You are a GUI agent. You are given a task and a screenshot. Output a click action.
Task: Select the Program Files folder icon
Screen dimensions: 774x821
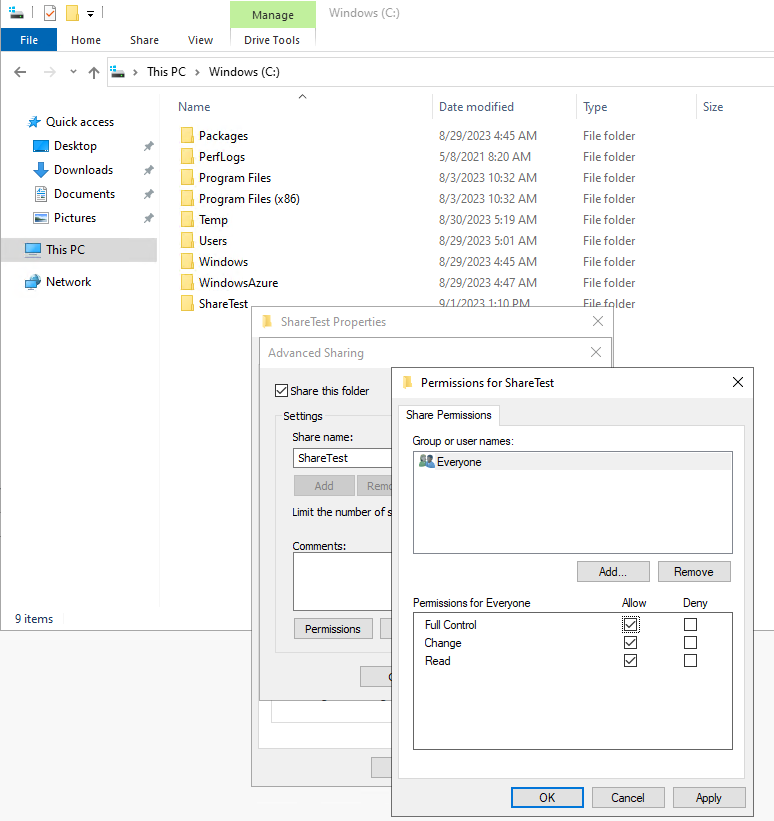(187, 177)
